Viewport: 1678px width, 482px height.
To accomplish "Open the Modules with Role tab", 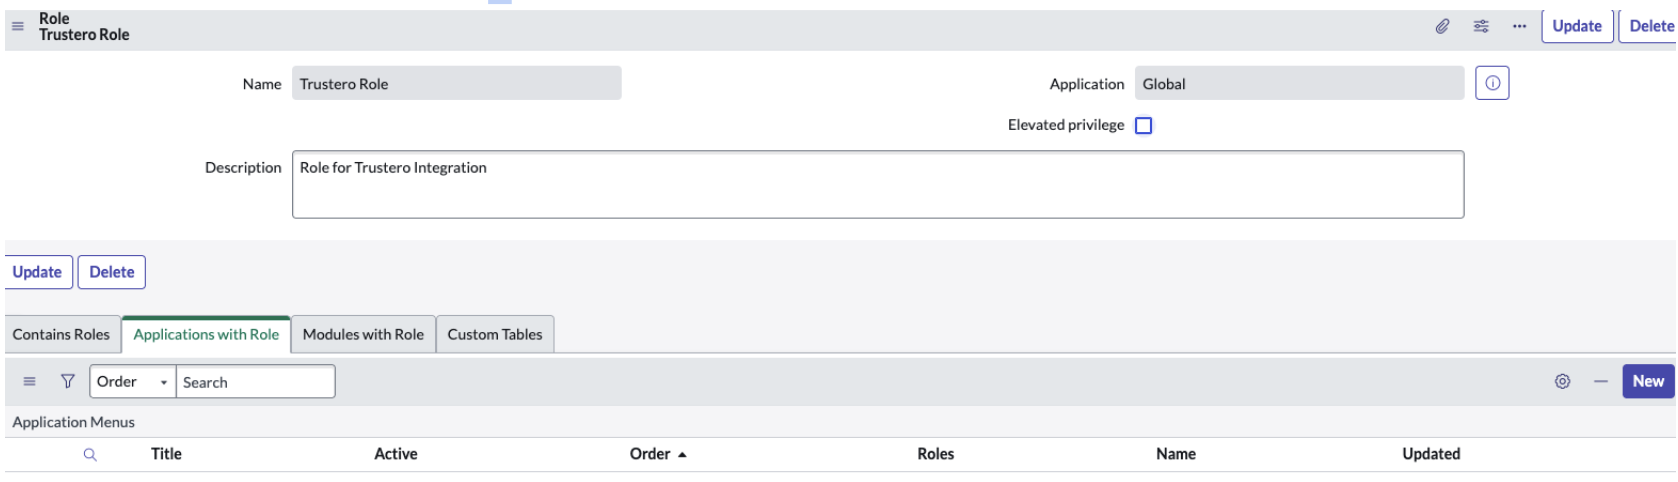I will (x=363, y=334).
